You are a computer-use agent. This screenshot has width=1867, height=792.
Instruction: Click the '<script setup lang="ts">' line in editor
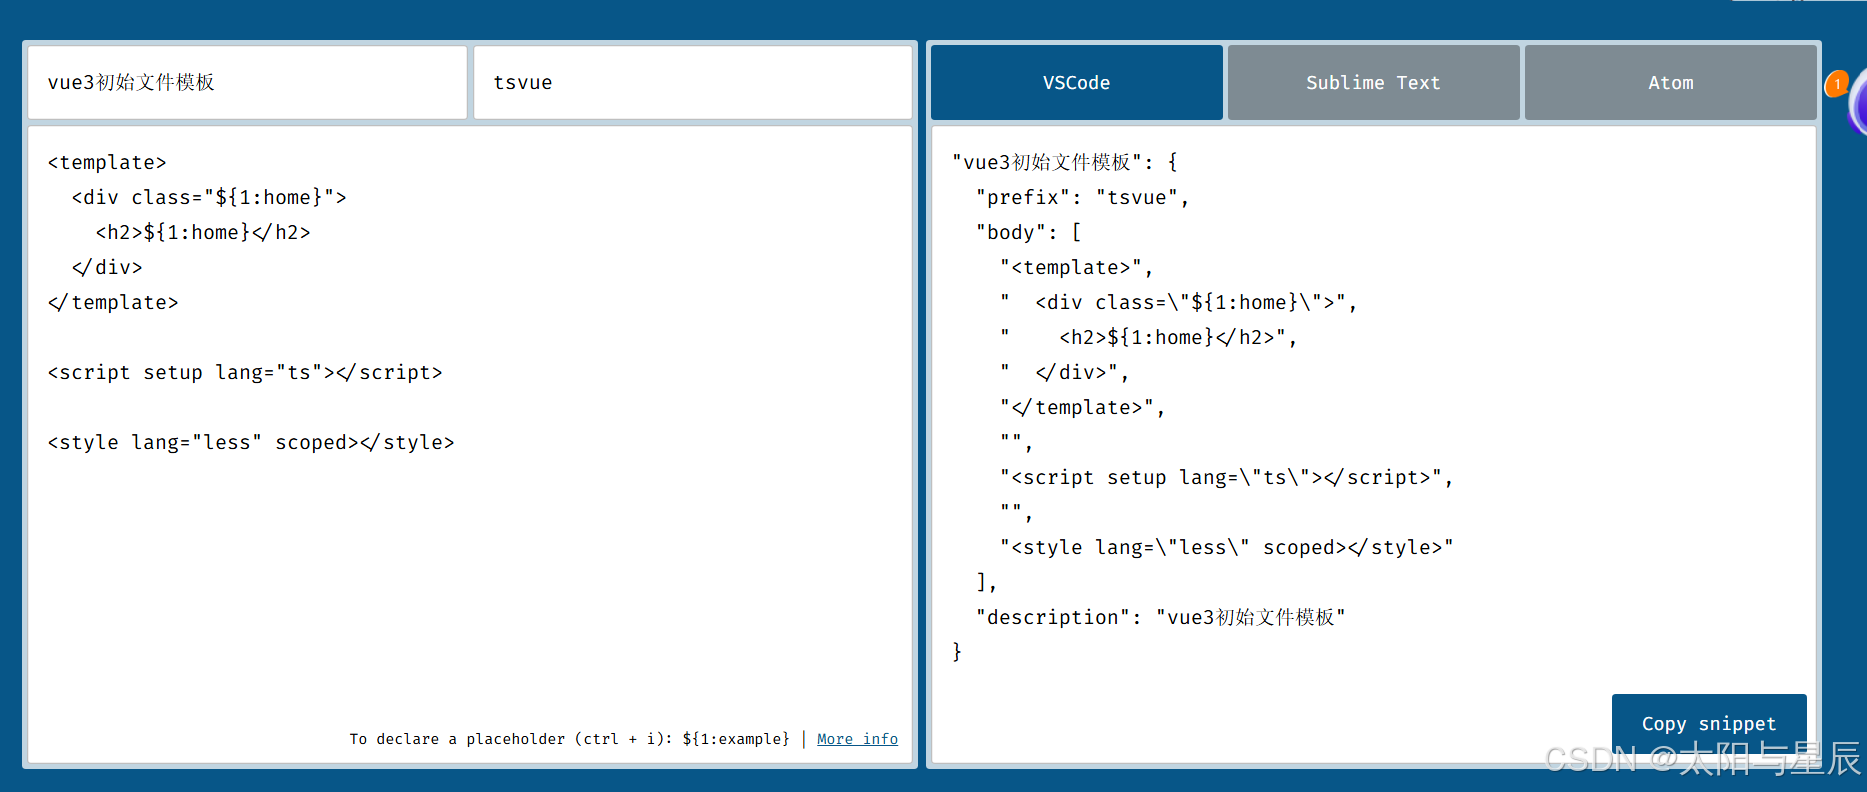[245, 372]
